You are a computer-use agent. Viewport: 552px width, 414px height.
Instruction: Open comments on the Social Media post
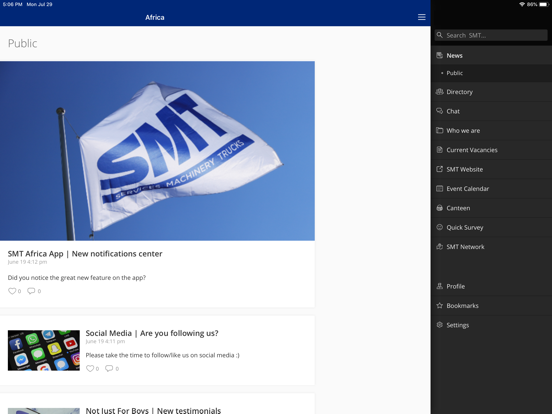109,368
